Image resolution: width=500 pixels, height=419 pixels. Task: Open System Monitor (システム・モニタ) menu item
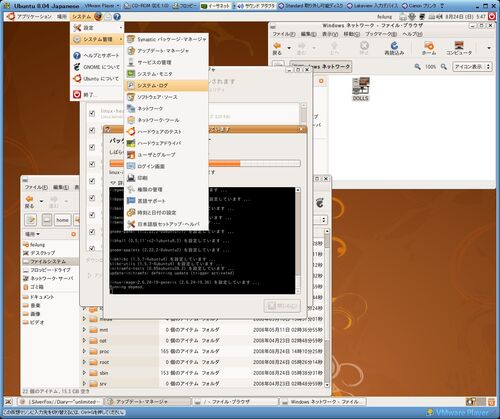[167, 74]
